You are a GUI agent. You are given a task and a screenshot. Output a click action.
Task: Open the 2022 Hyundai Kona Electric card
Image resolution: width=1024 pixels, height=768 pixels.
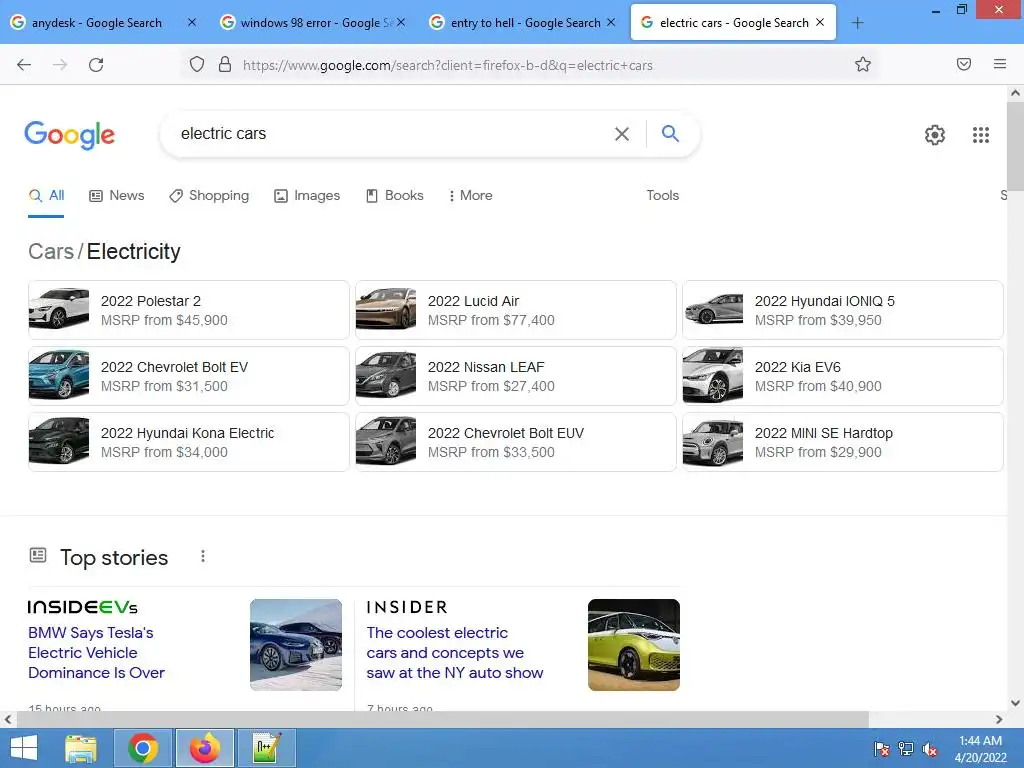click(x=189, y=442)
